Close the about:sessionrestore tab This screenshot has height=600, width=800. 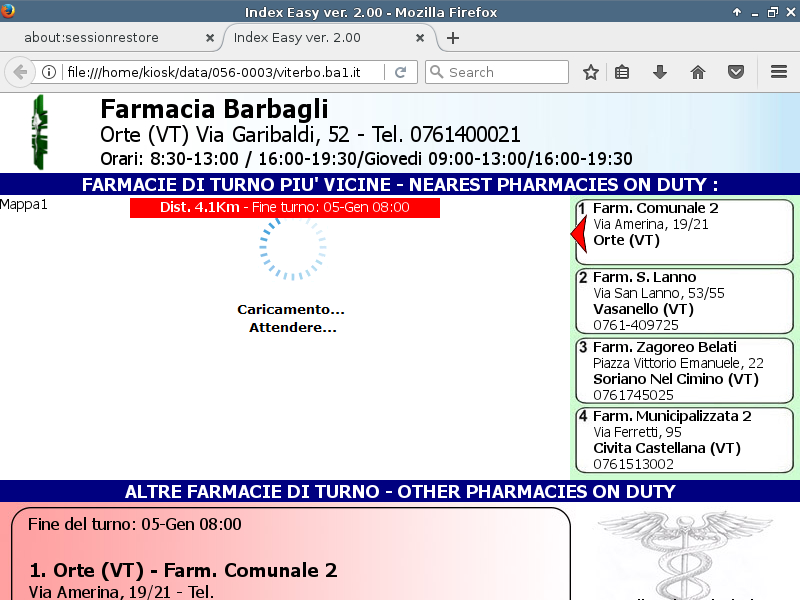tap(210, 38)
